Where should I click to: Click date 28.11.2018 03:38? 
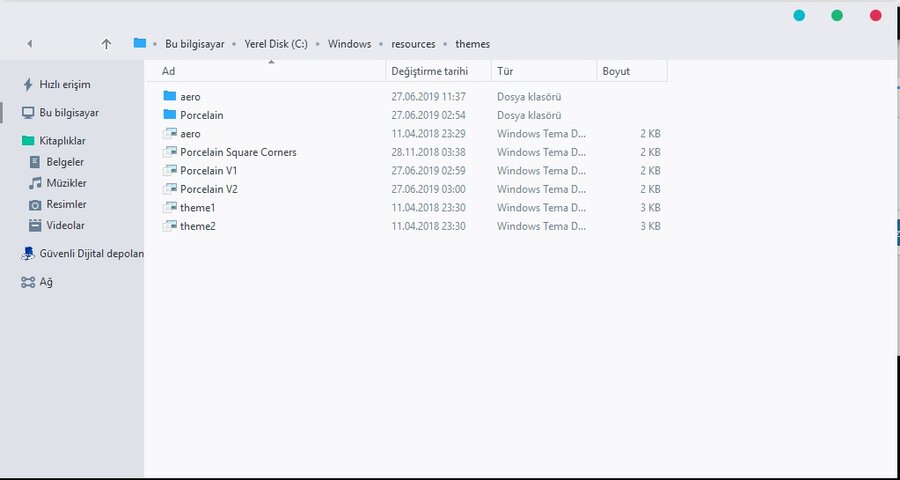pos(428,152)
